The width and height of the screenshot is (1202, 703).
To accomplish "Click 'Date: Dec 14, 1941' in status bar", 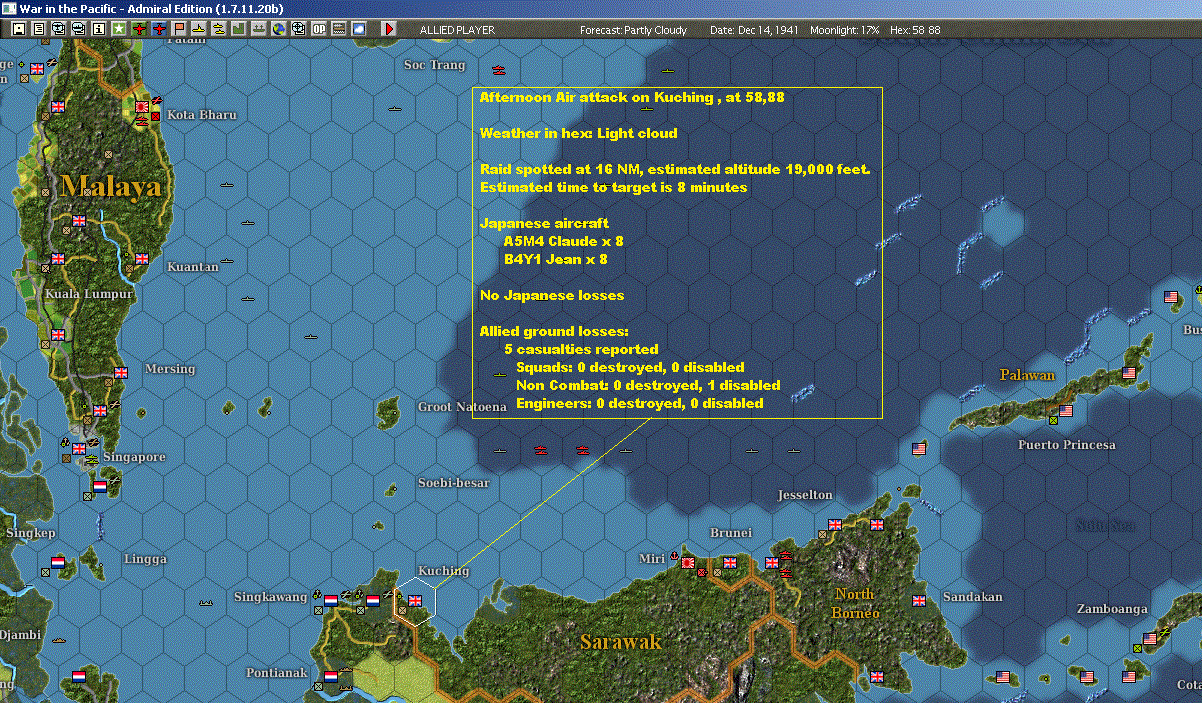I will coord(754,30).
